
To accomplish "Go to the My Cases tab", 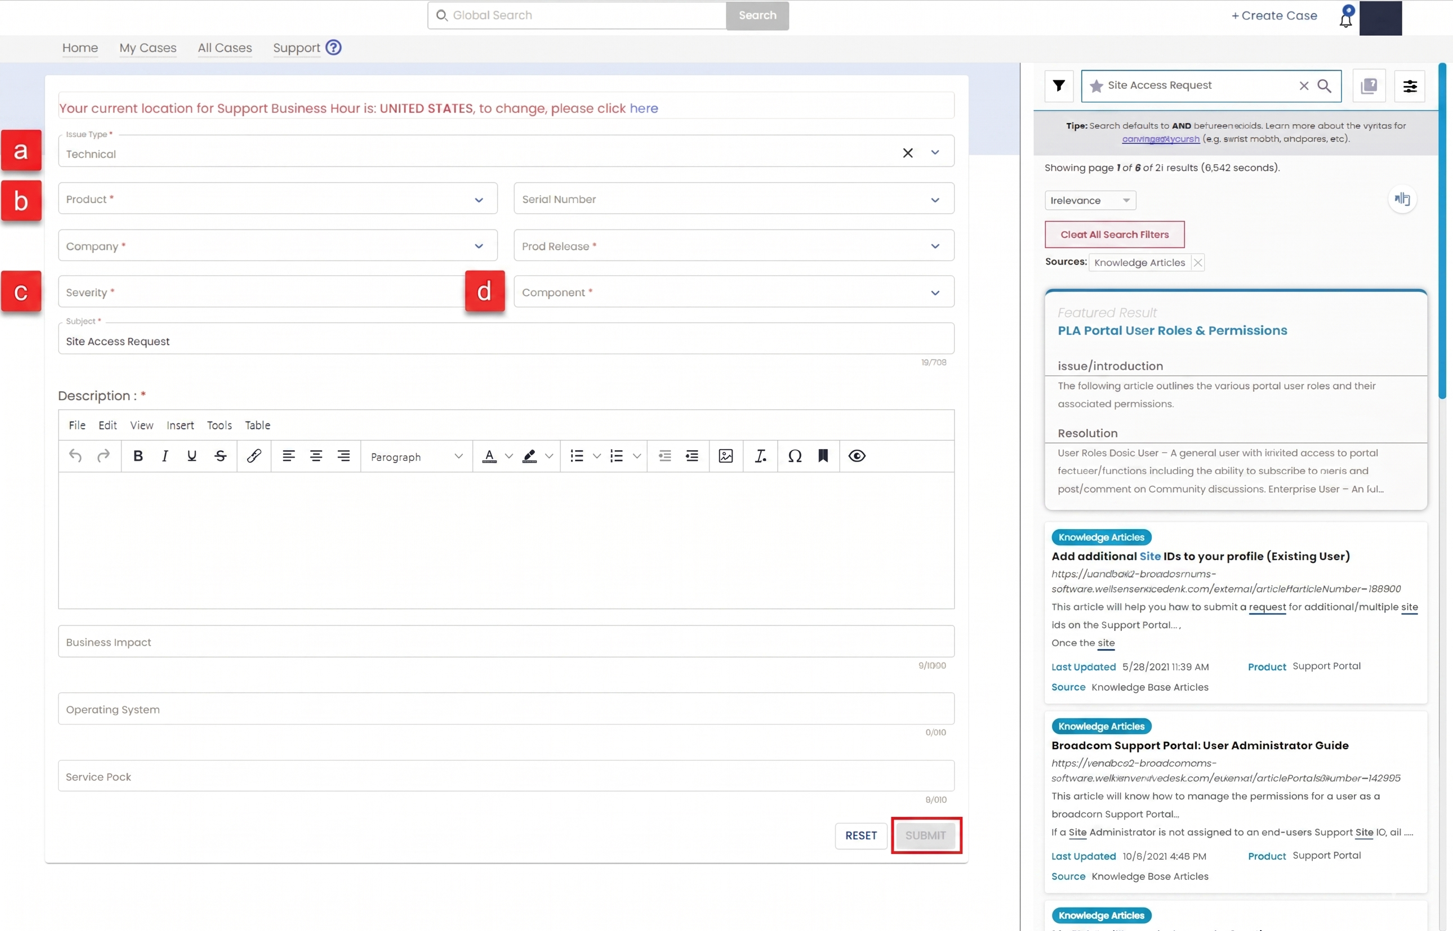I will pyautogui.click(x=148, y=48).
